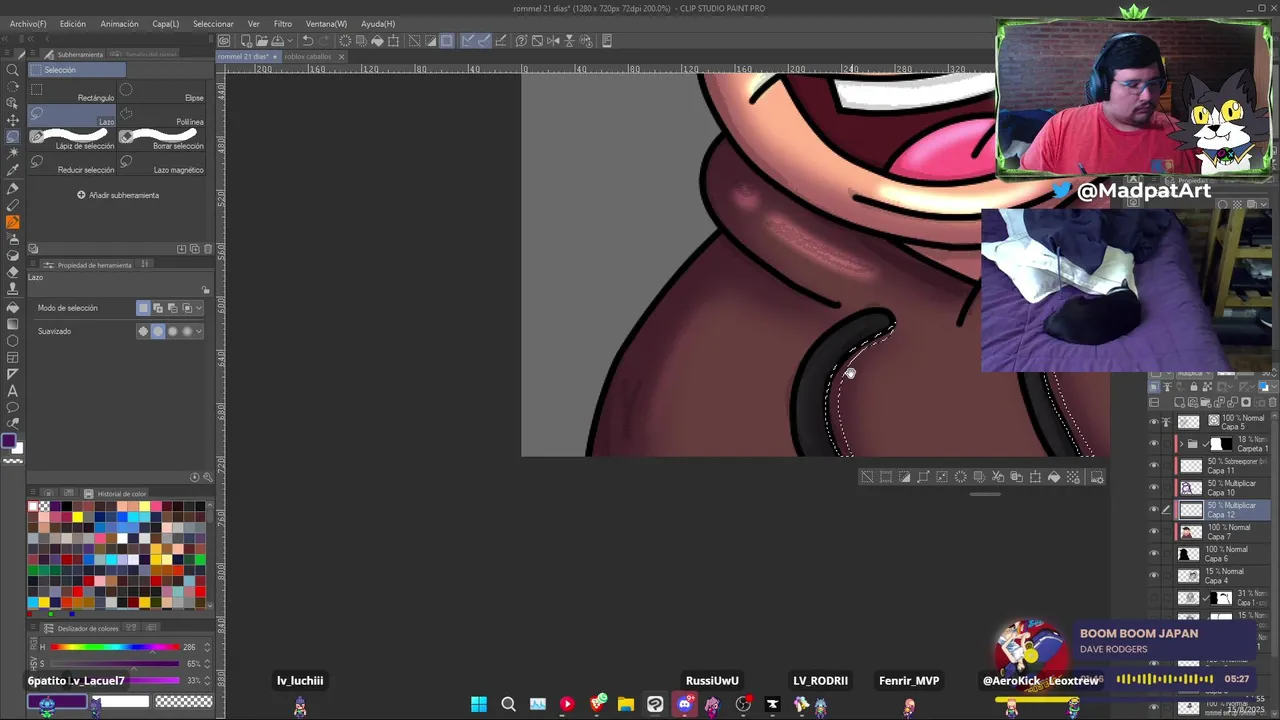Click the Scale/Rotate transform icon in command bar
The image size is (1280, 720).
(394, 41)
